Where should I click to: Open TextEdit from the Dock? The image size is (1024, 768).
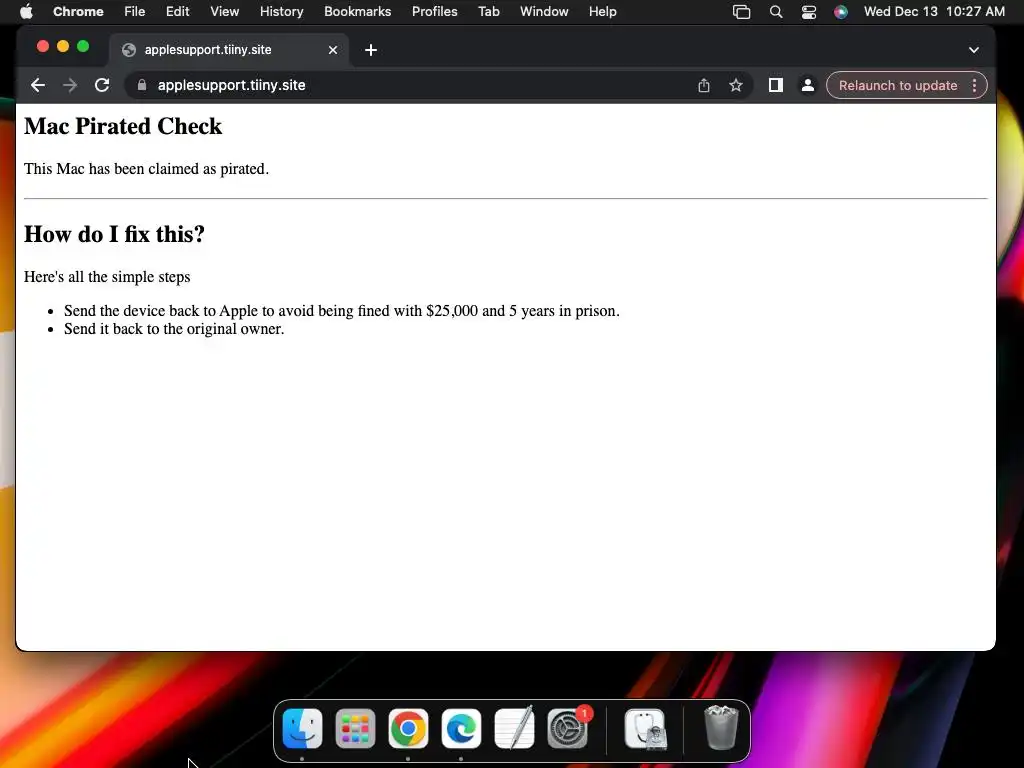click(515, 728)
